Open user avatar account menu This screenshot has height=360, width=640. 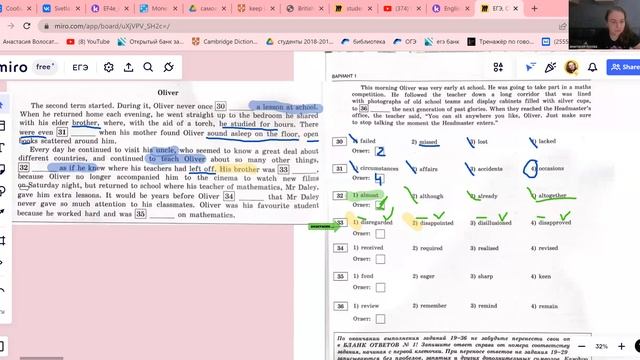(x=571, y=67)
